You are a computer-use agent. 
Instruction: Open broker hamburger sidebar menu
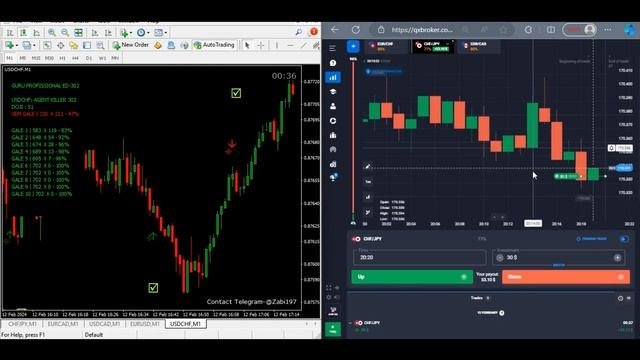pos(333,48)
